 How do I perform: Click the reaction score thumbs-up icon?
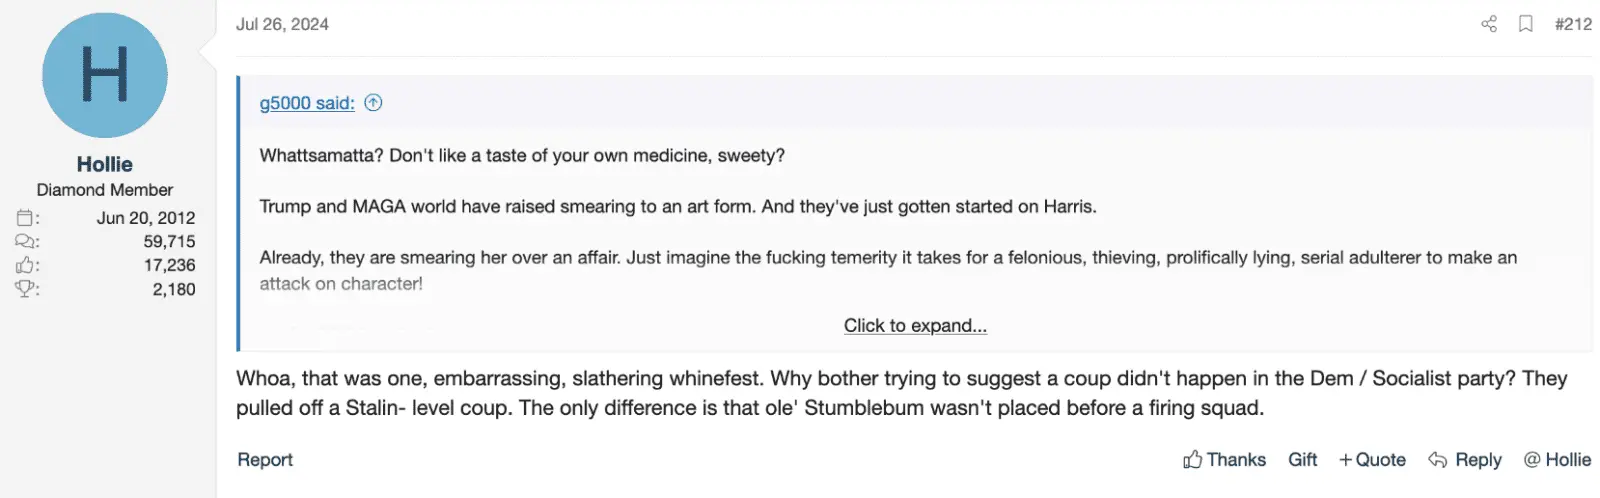click(x=26, y=266)
